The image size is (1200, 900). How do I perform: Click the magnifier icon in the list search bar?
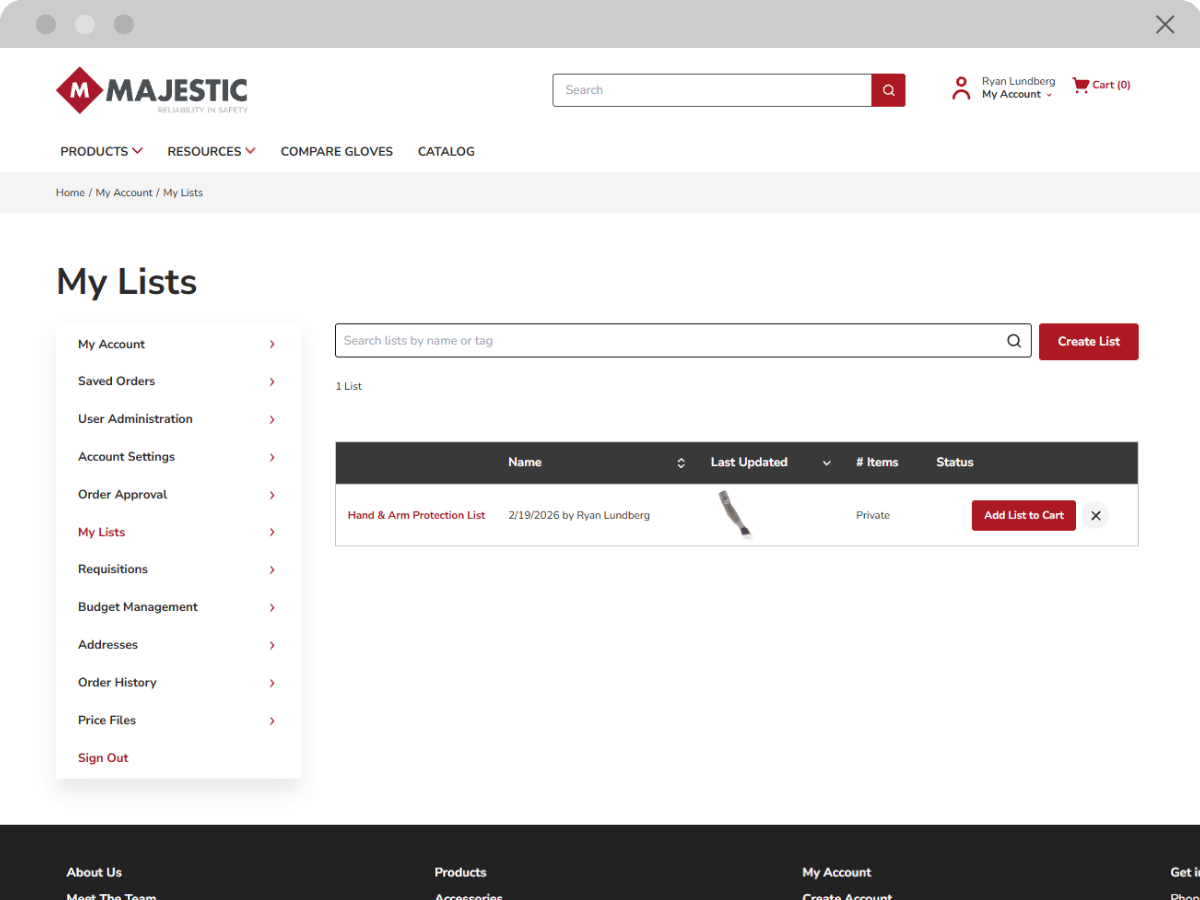tap(1013, 340)
